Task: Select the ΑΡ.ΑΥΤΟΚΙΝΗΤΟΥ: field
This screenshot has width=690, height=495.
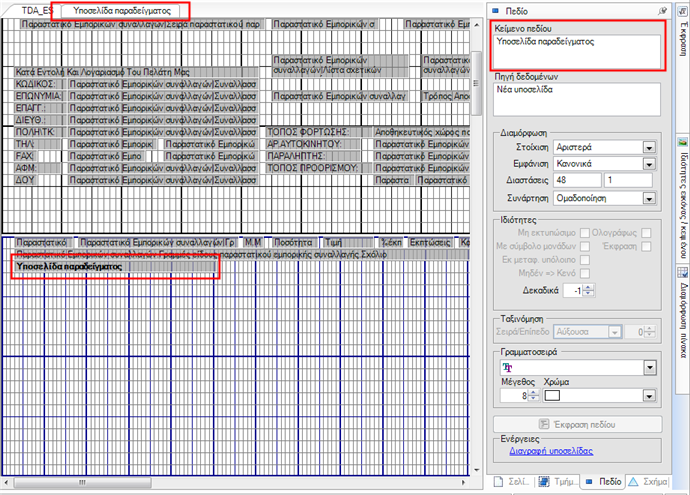Action: 313,144
